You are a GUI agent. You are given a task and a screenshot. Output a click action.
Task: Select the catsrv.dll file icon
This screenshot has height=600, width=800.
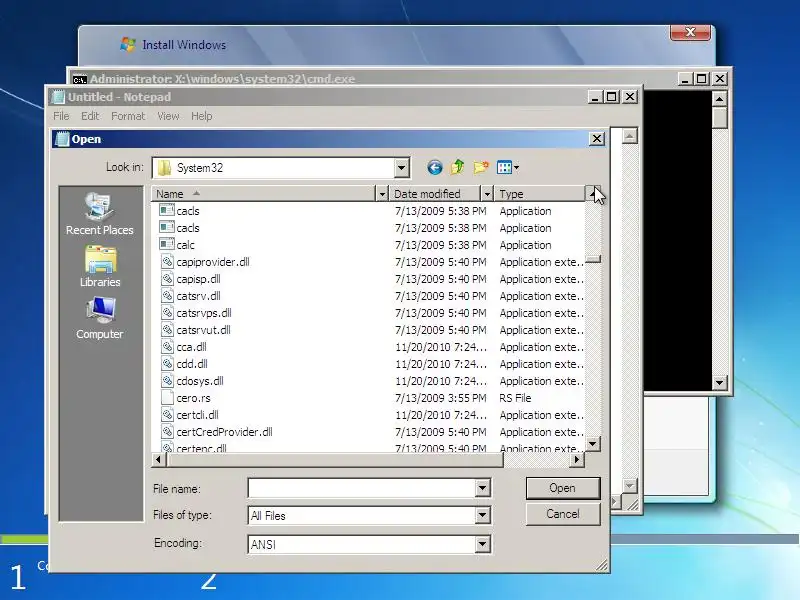pyautogui.click(x=167, y=295)
